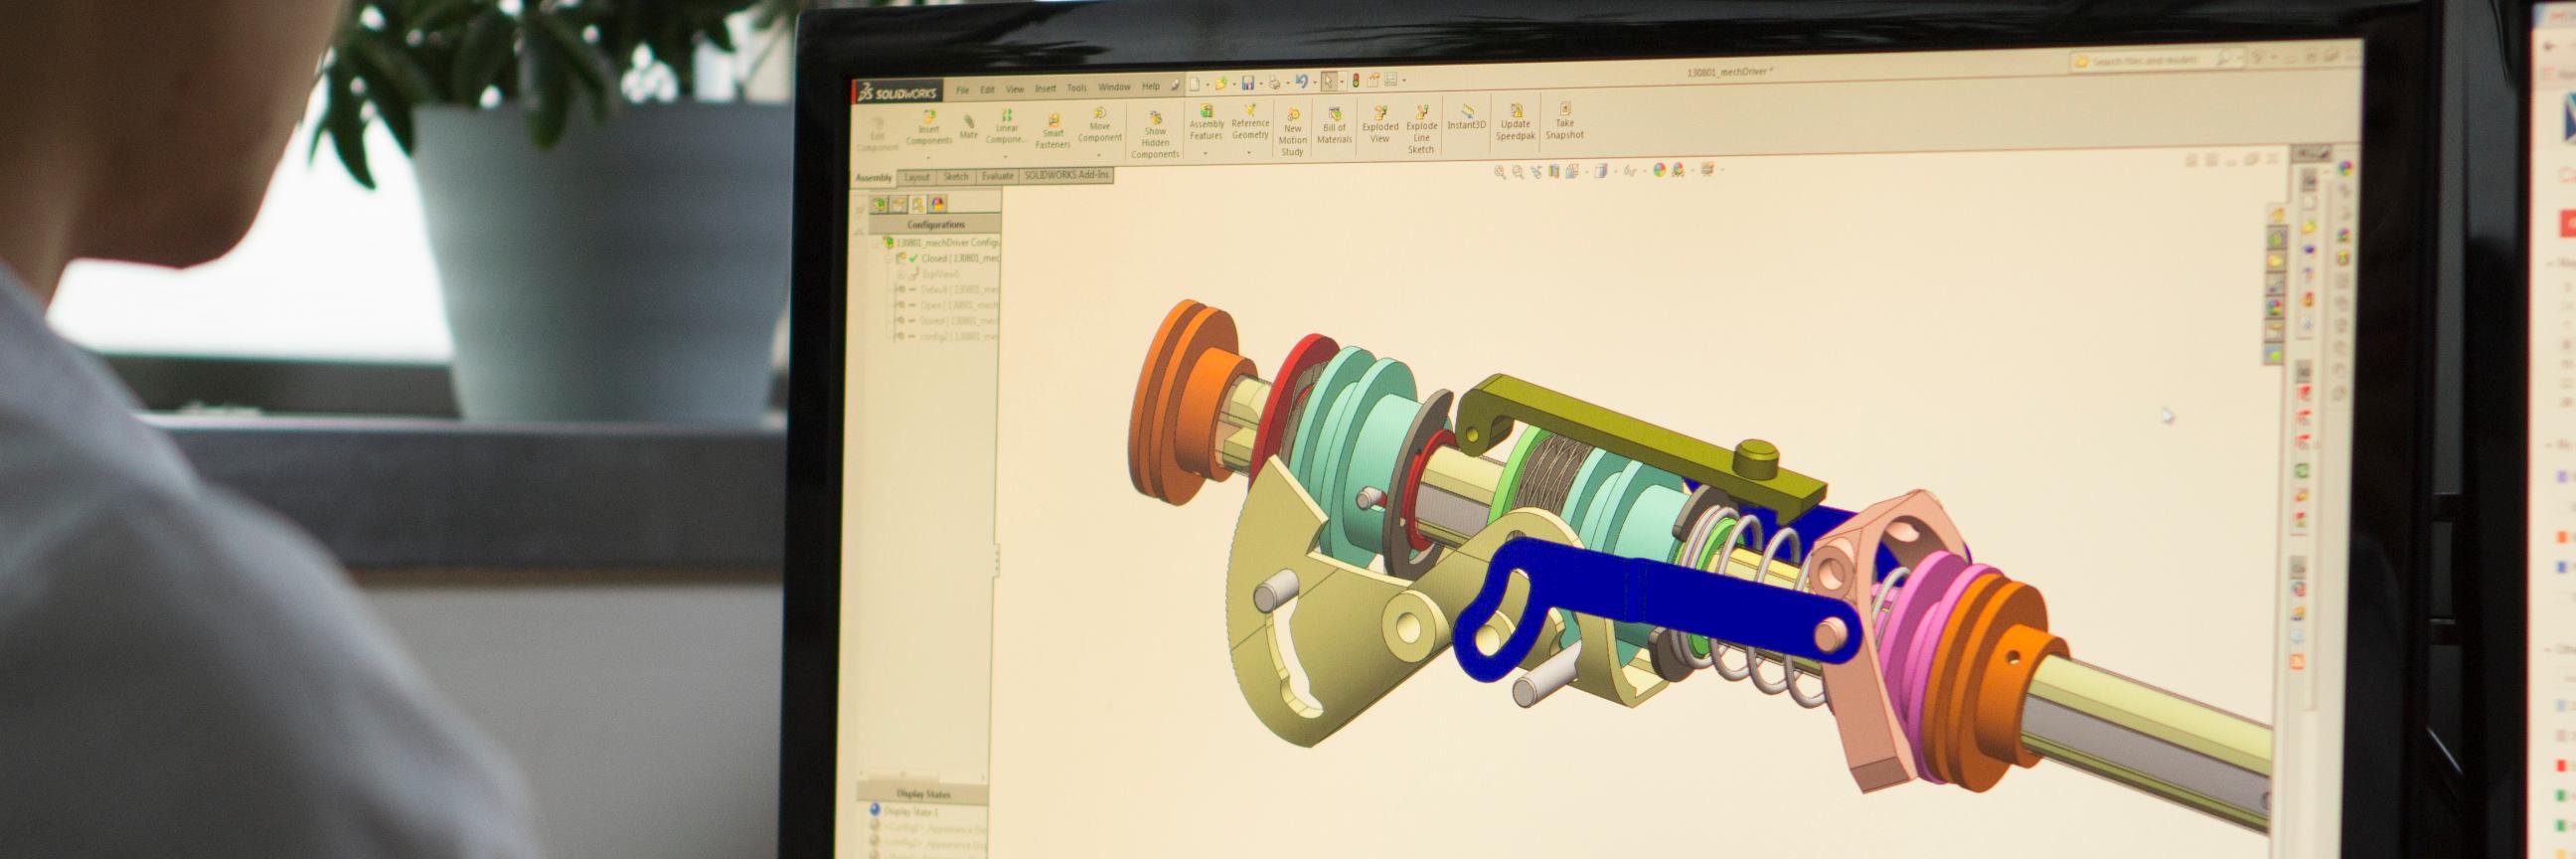Open the ConfigurationManager tab
The width and height of the screenshot is (2576, 859).
pos(918,204)
